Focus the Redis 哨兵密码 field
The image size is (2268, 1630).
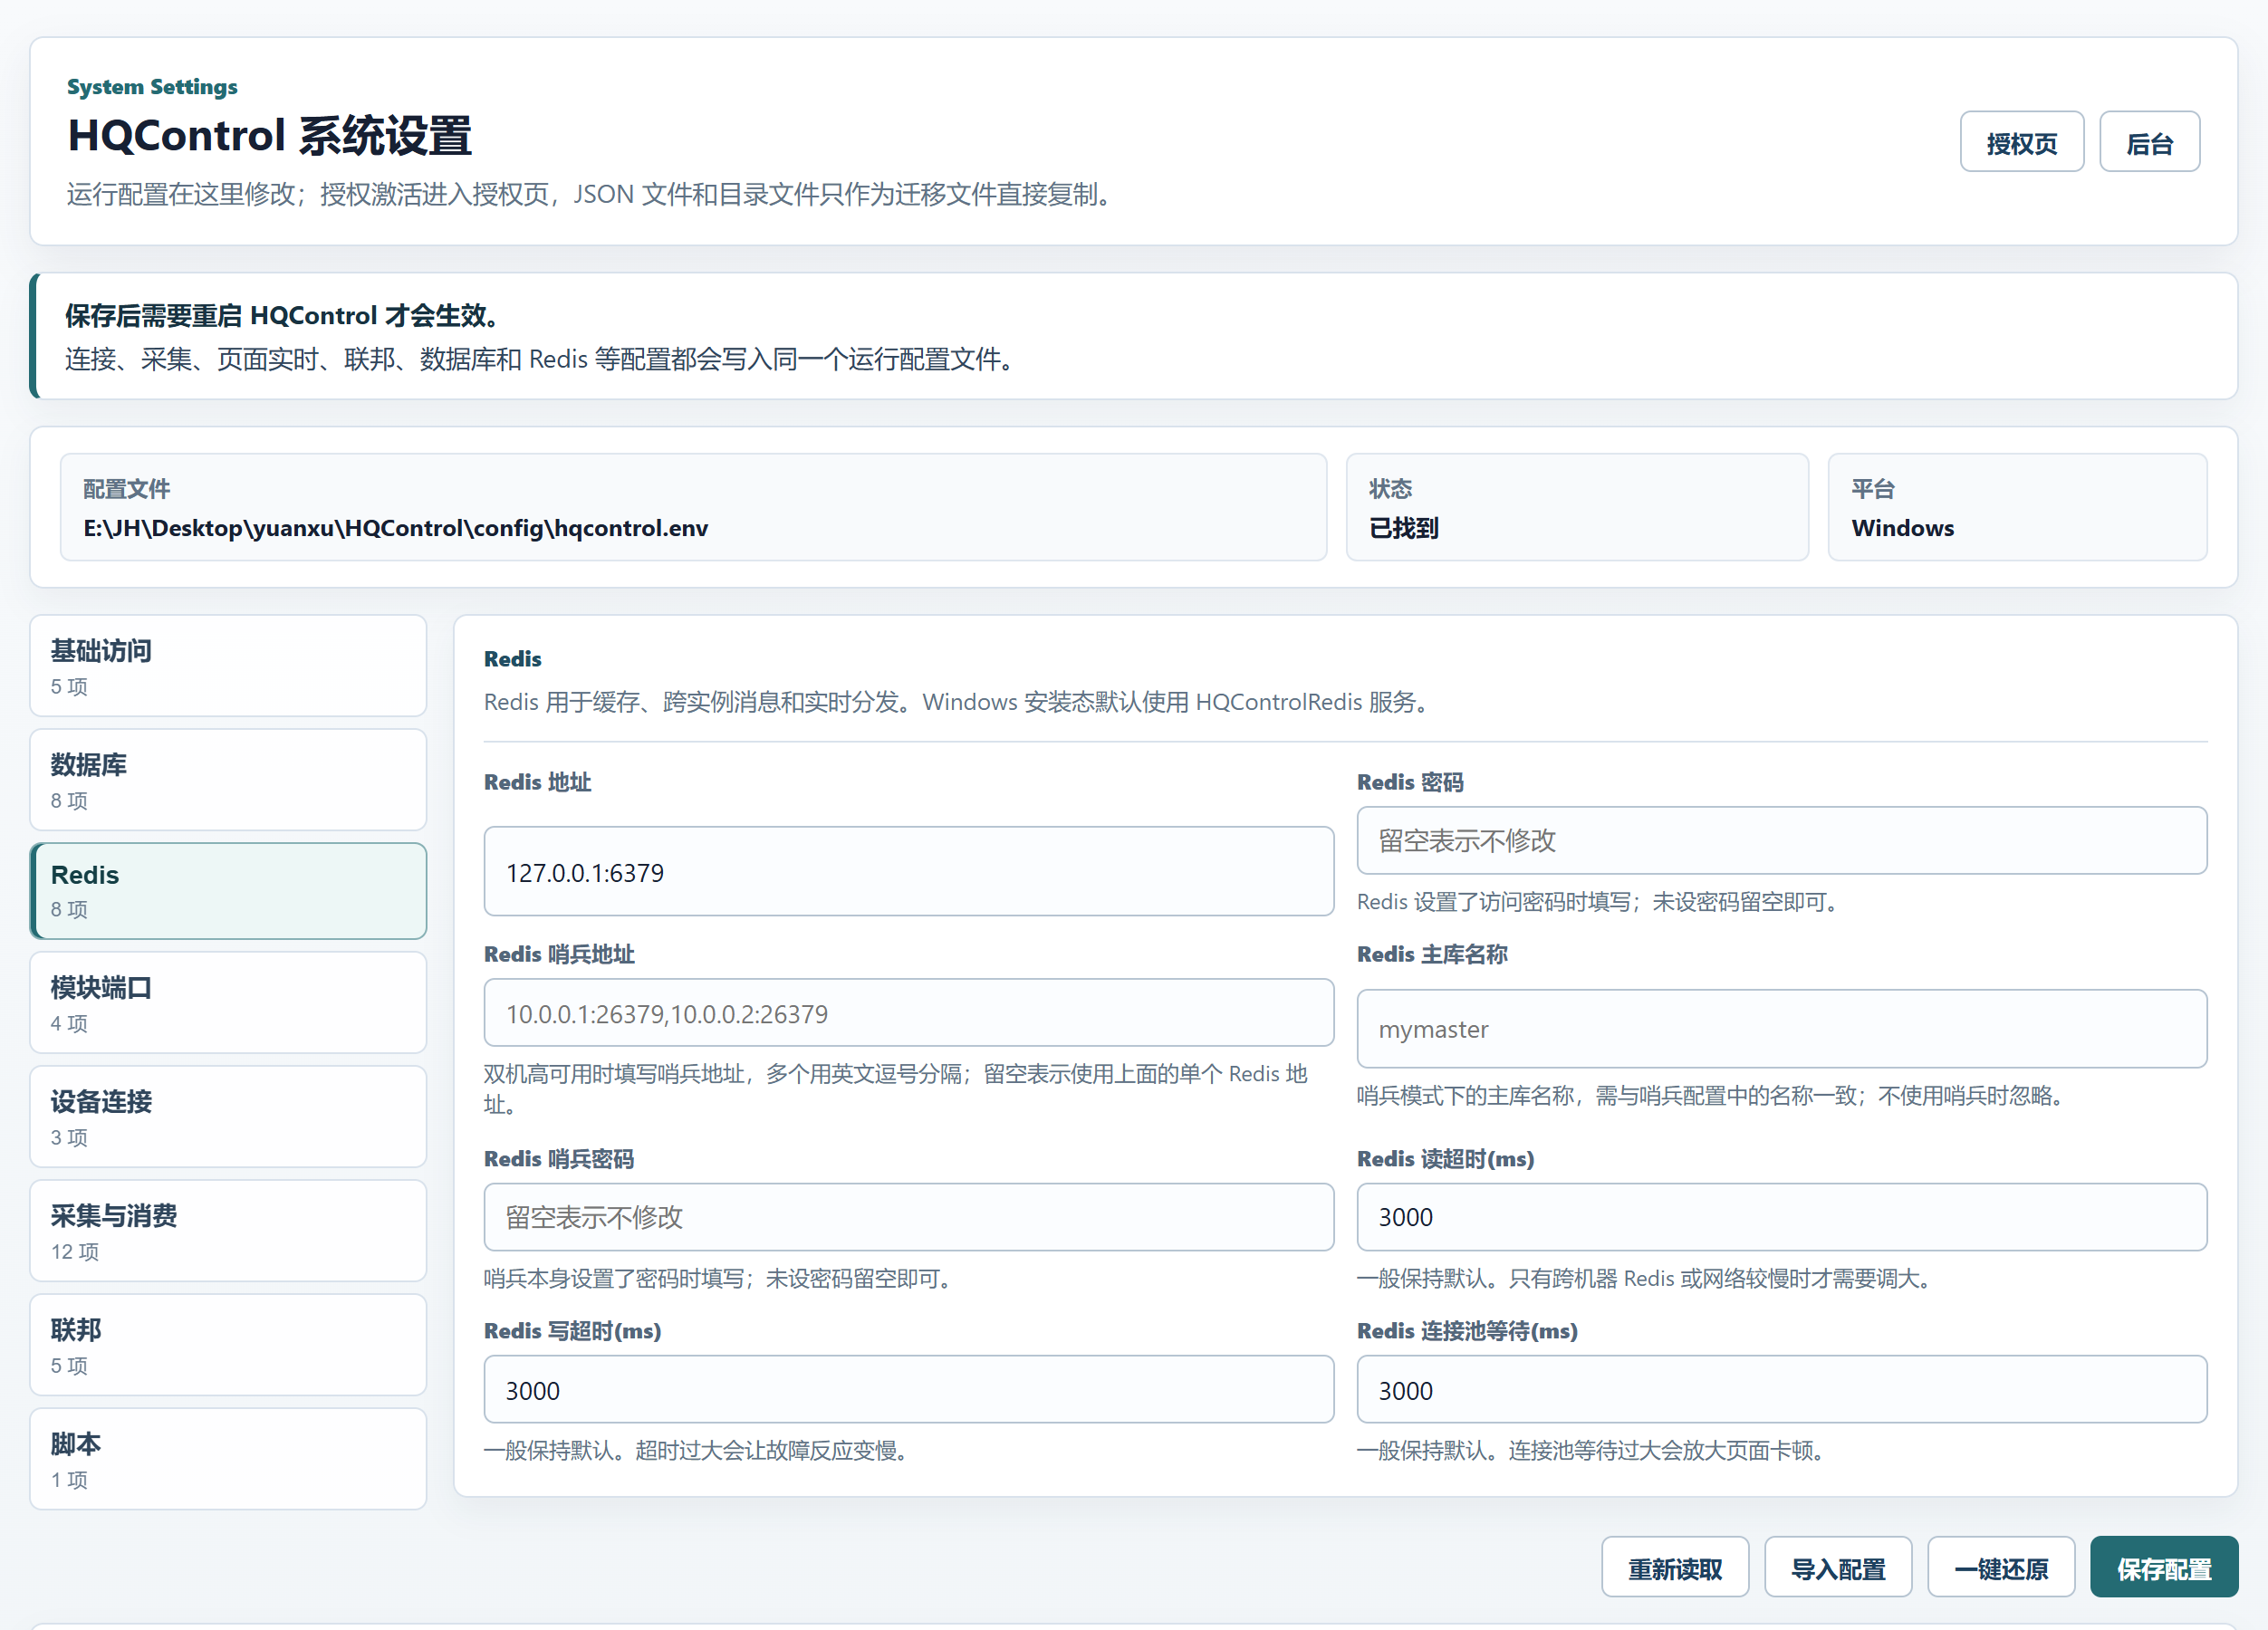[908, 1217]
